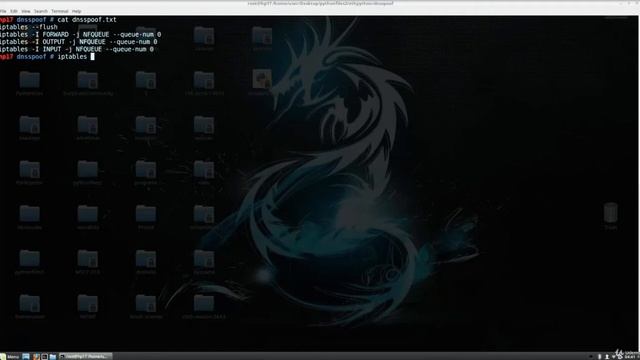Click the current prompt line with 'iptables'
This screenshot has height=360, width=640.
(47, 56)
